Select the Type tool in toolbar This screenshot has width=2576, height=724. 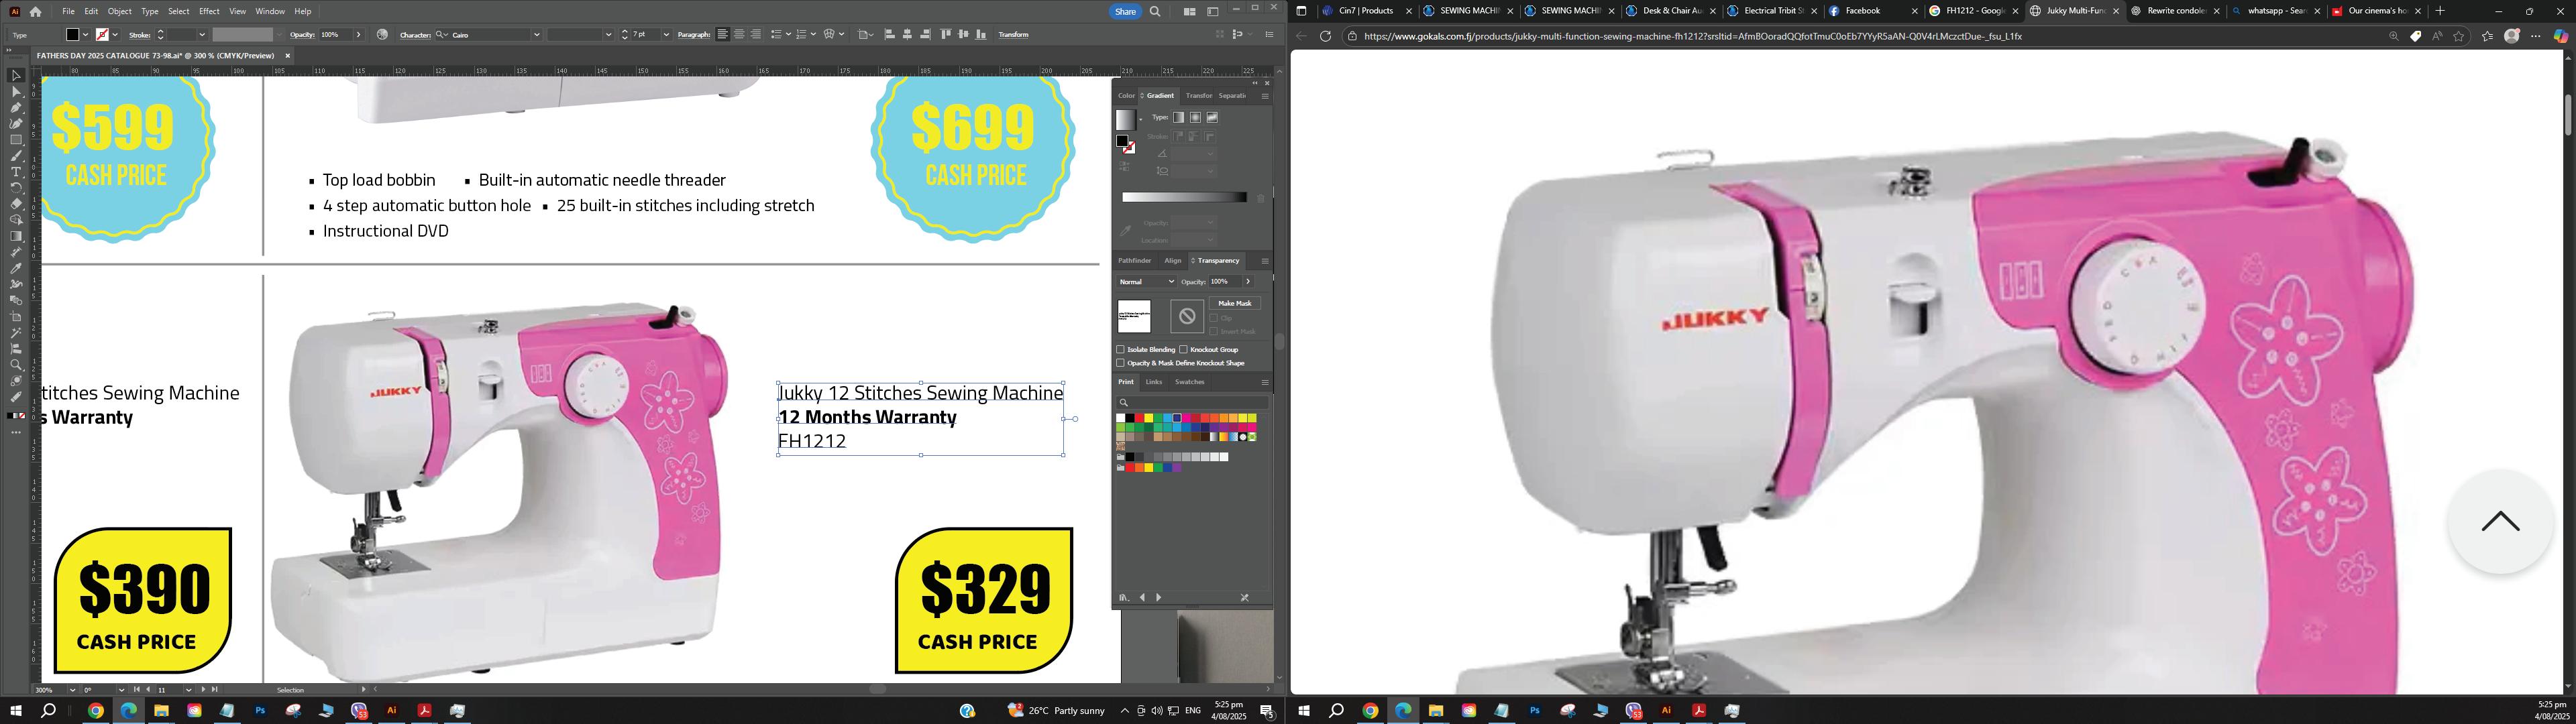click(16, 172)
